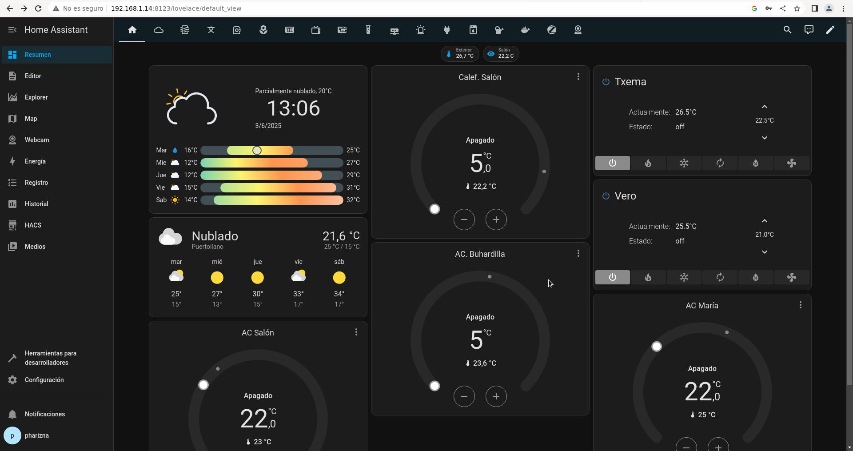Open Historial in sidebar
The width and height of the screenshot is (853, 451).
[x=57, y=204]
